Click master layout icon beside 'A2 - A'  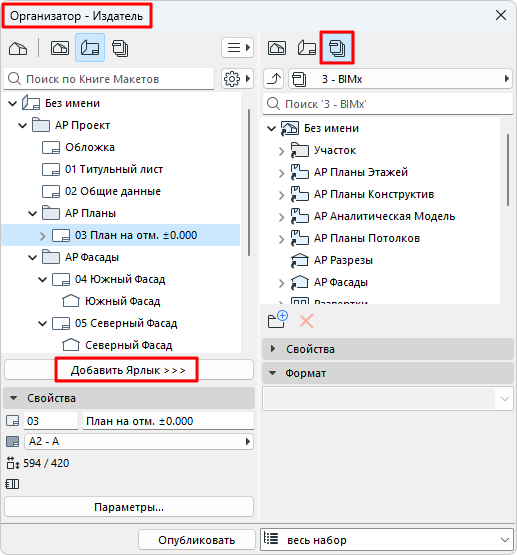coord(12,441)
